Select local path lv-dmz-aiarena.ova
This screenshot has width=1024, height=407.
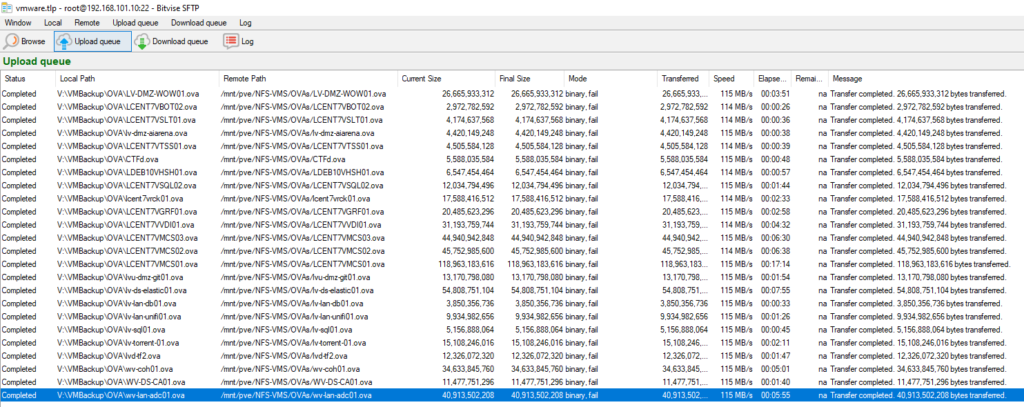[124, 133]
